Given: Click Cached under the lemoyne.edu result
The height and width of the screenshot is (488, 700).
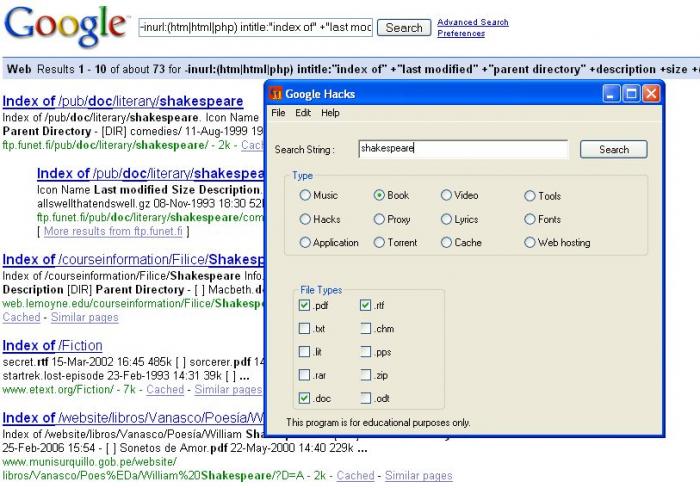Looking at the screenshot, I should 21,317.
